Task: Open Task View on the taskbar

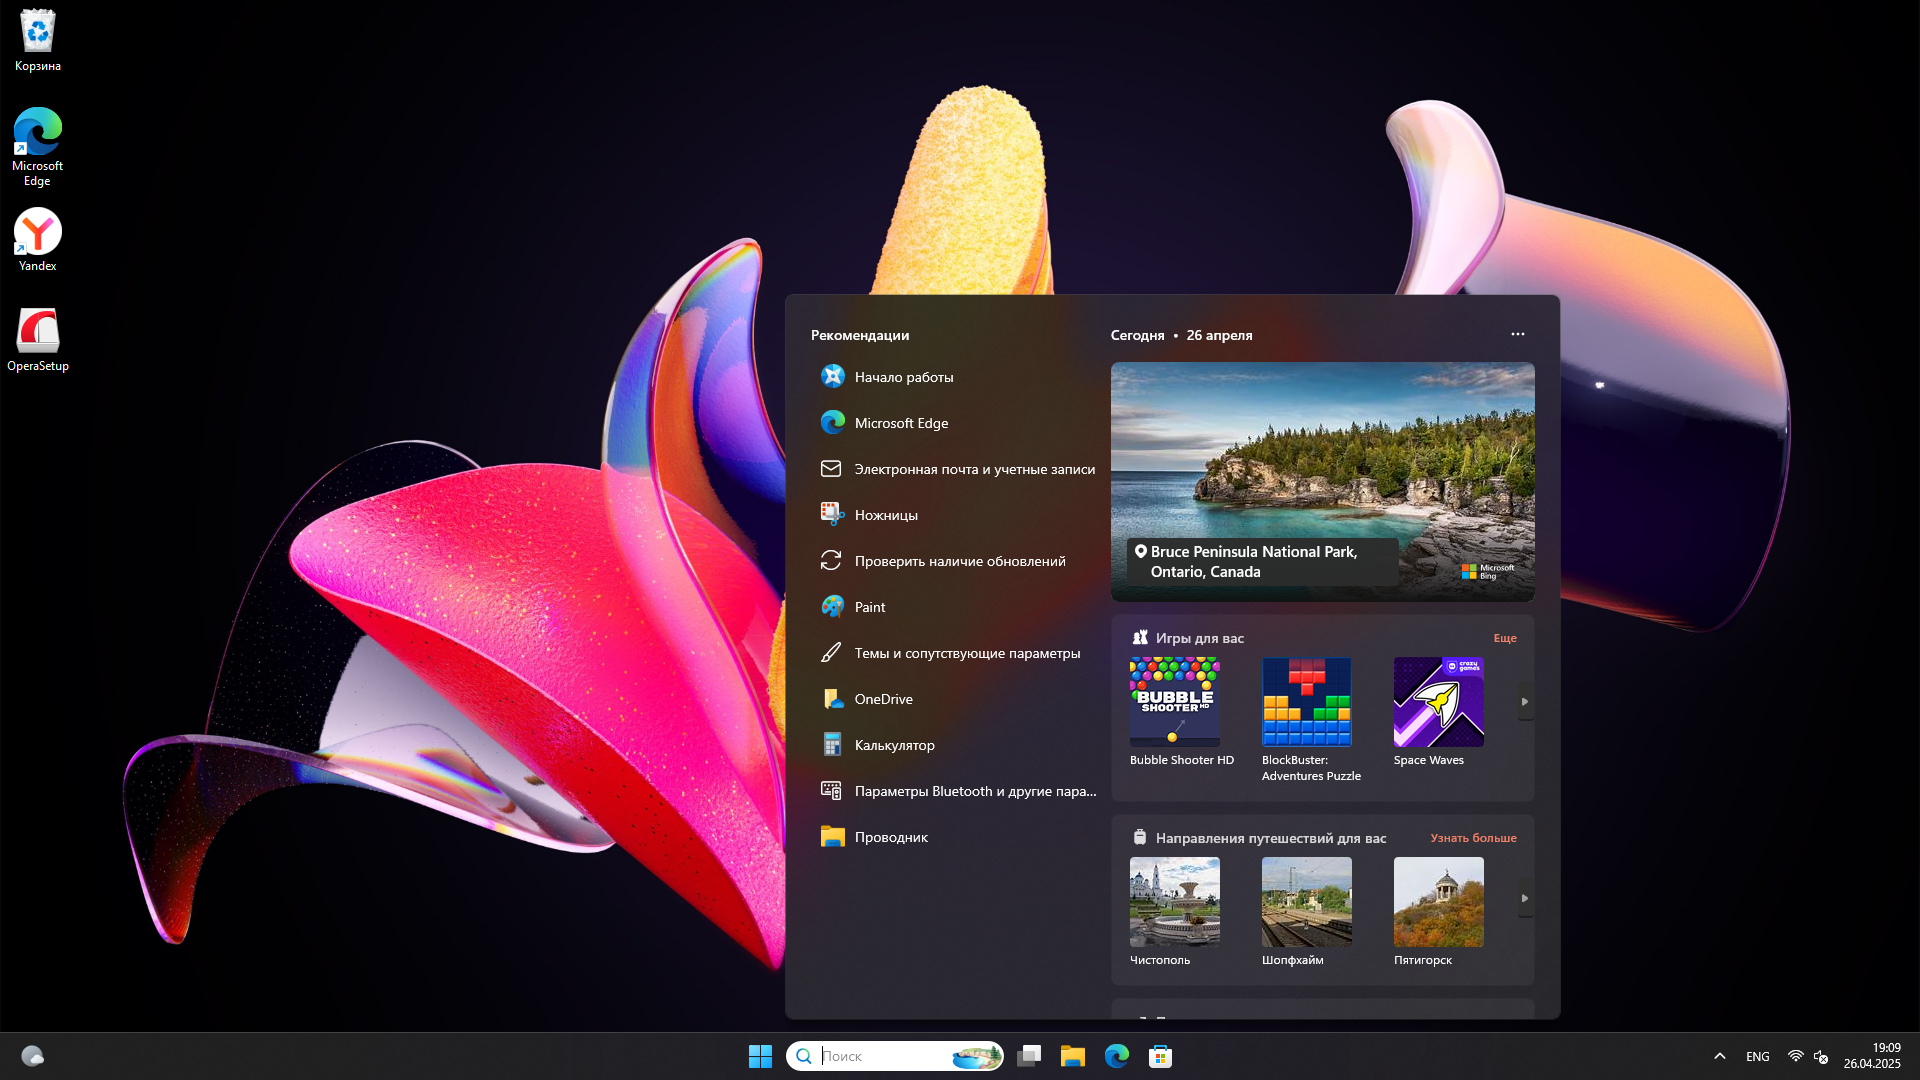Action: pos(1029,1056)
